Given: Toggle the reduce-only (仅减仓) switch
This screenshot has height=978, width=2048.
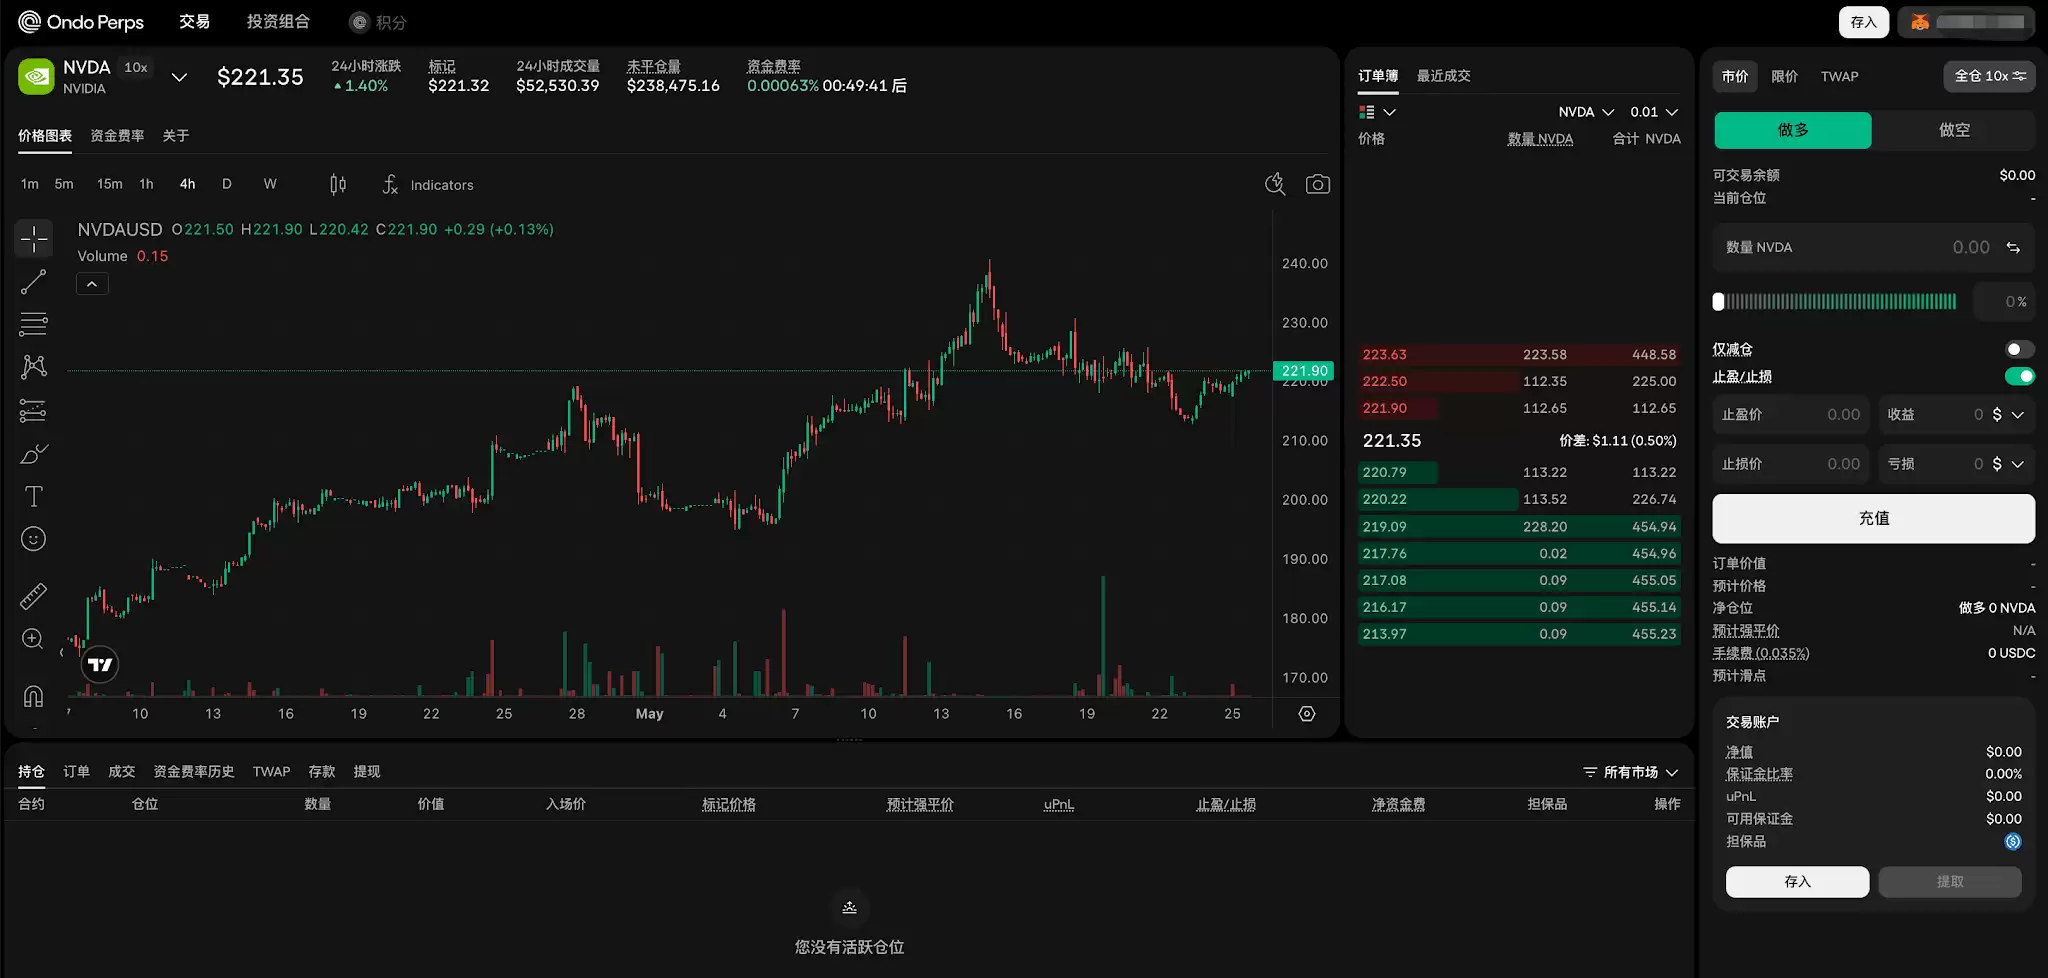Looking at the screenshot, I should (2019, 349).
